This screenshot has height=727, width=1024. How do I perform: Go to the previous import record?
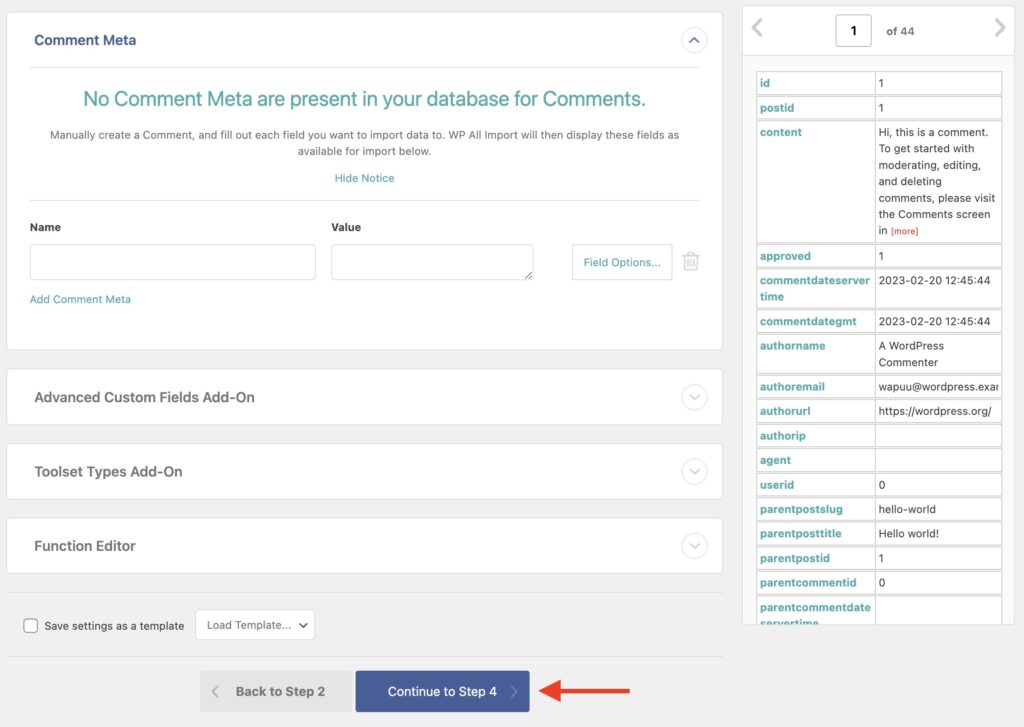(757, 29)
